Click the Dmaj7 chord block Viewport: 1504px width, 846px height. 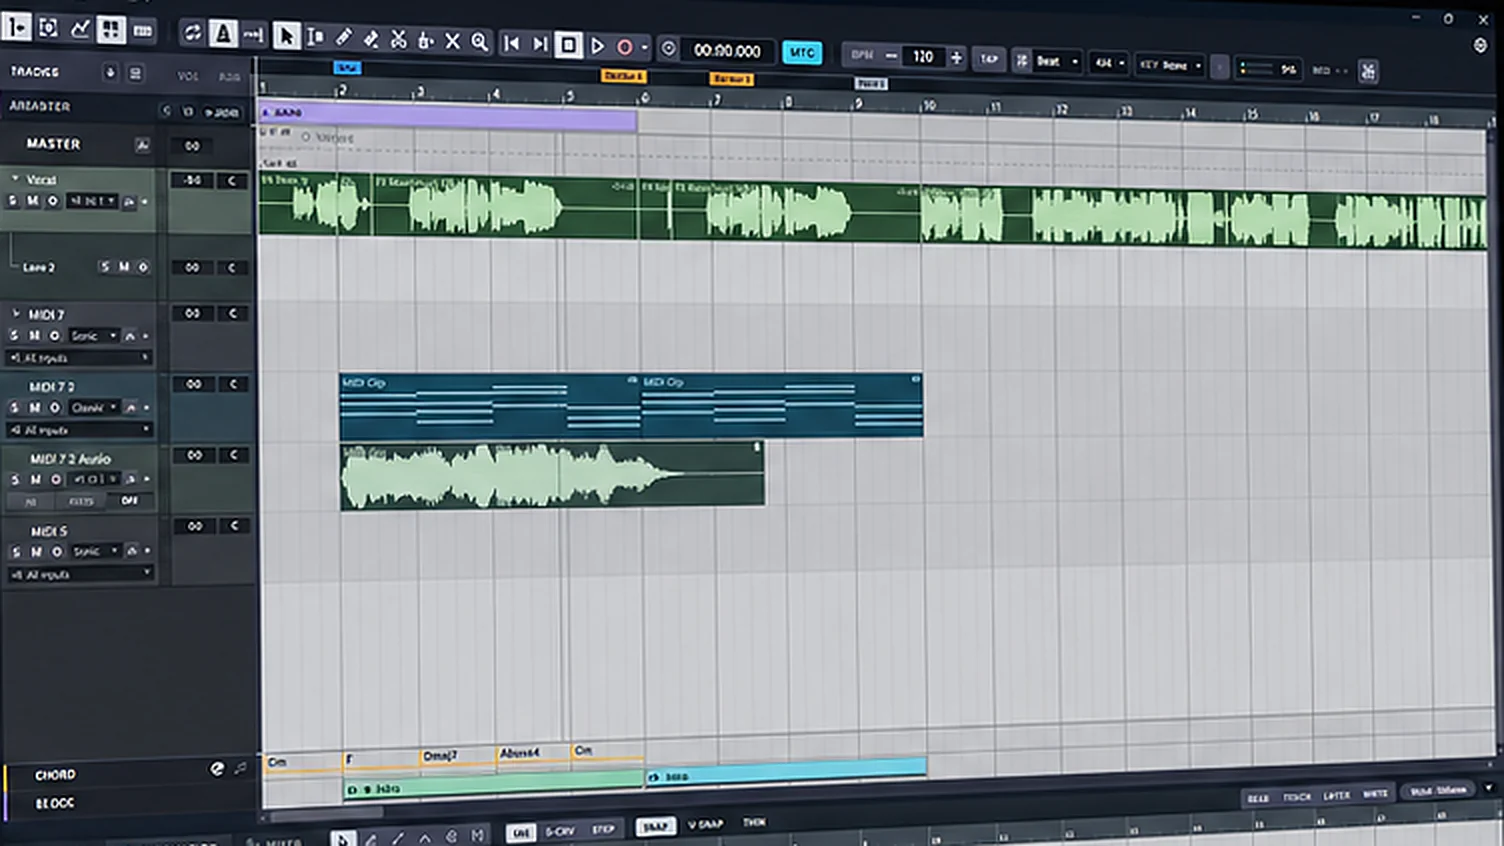pyautogui.click(x=458, y=758)
